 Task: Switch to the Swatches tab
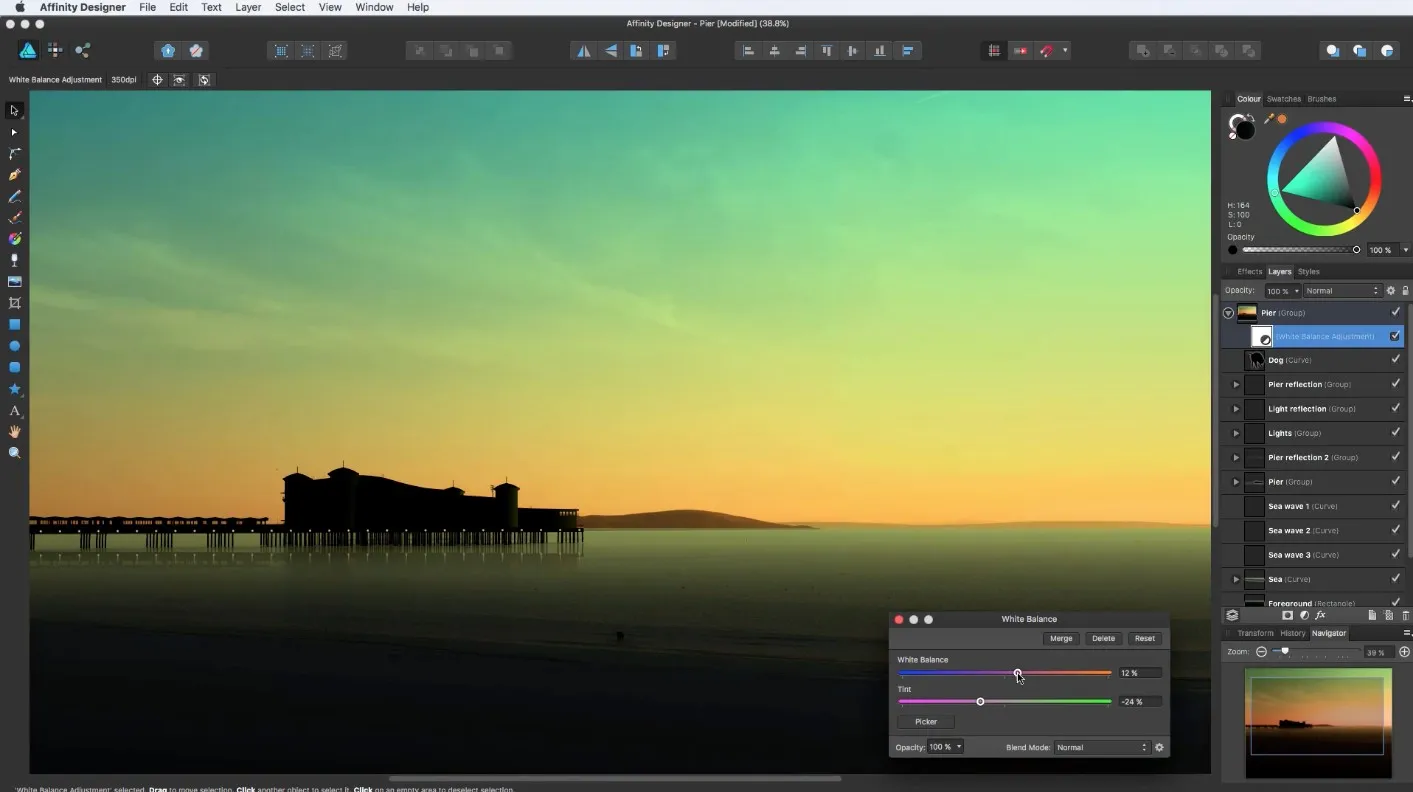pos(1284,99)
